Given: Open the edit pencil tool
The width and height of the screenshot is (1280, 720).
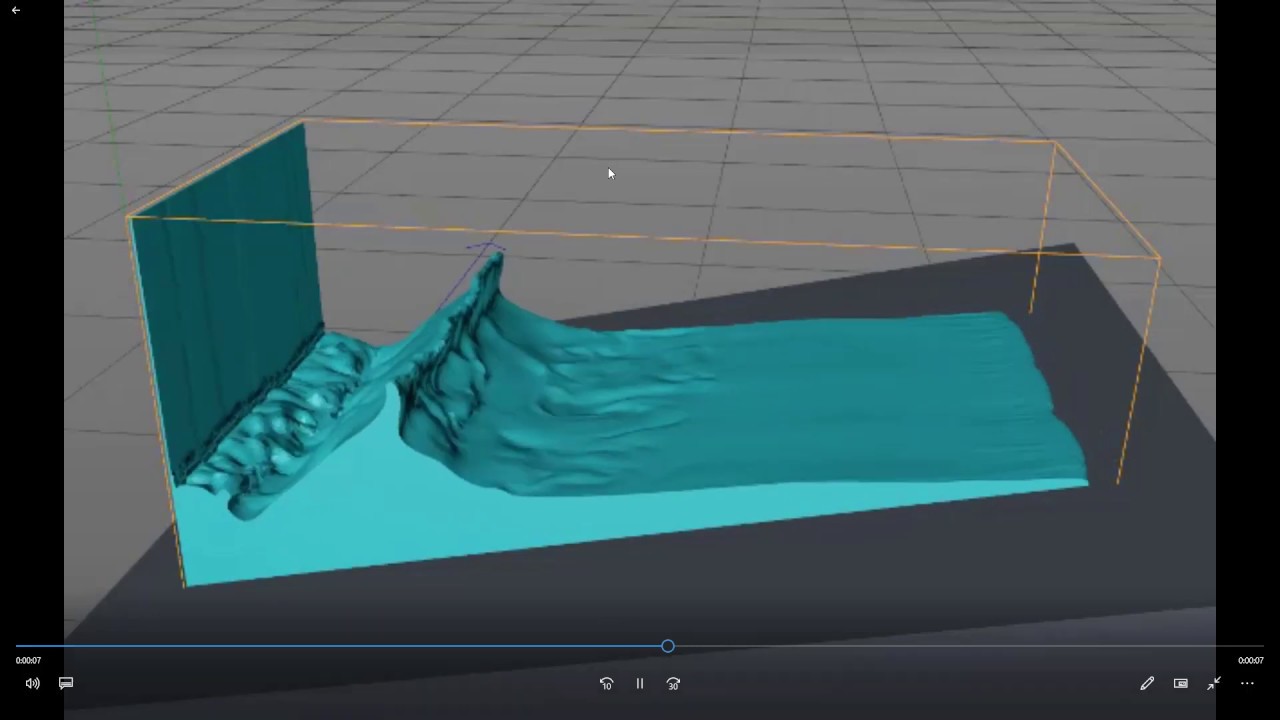Looking at the screenshot, I should pyautogui.click(x=1147, y=683).
